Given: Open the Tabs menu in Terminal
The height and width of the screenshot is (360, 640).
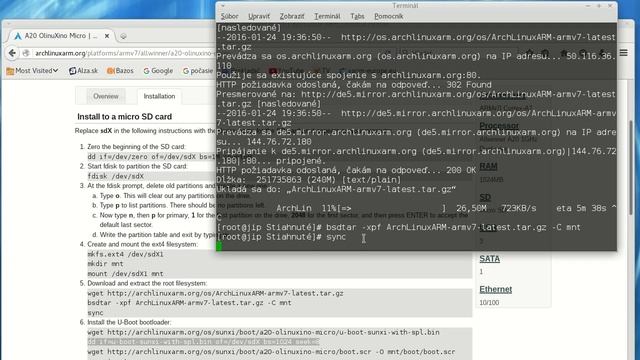Looking at the screenshot, I should click(357, 16).
